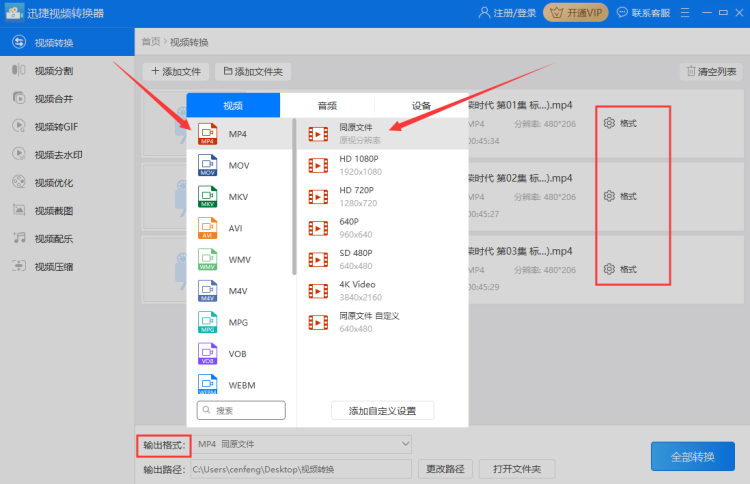Click 添加文件 button
Viewport: 750px width, 484px height.
(x=176, y=72)
